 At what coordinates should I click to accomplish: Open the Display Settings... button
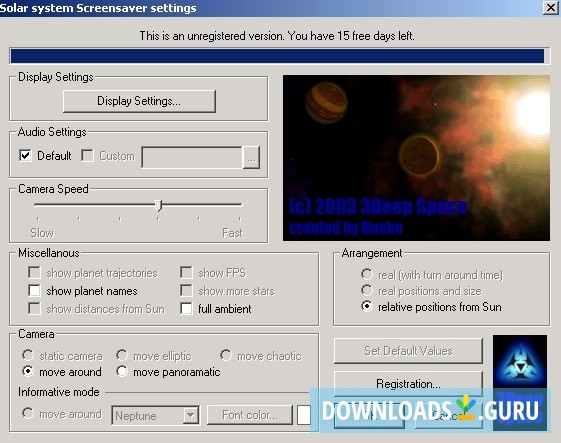coord(139,101)
